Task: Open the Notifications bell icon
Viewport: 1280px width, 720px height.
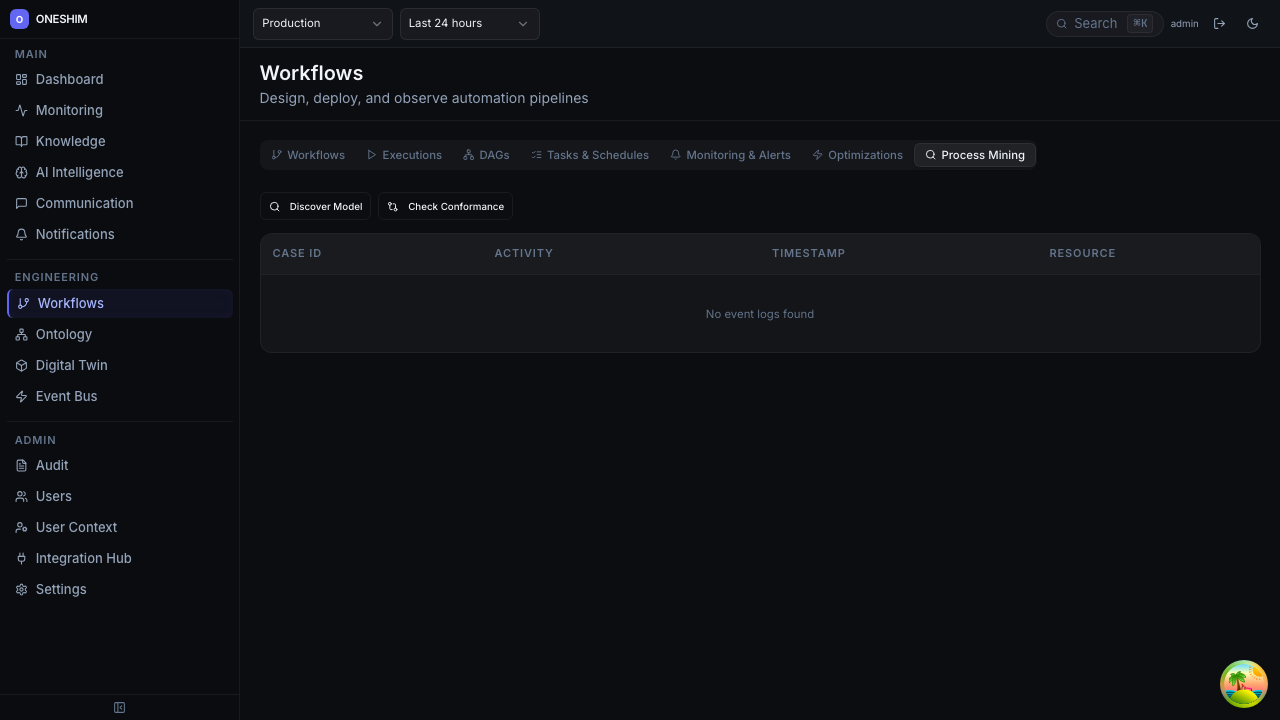Action: coord(22,234)
